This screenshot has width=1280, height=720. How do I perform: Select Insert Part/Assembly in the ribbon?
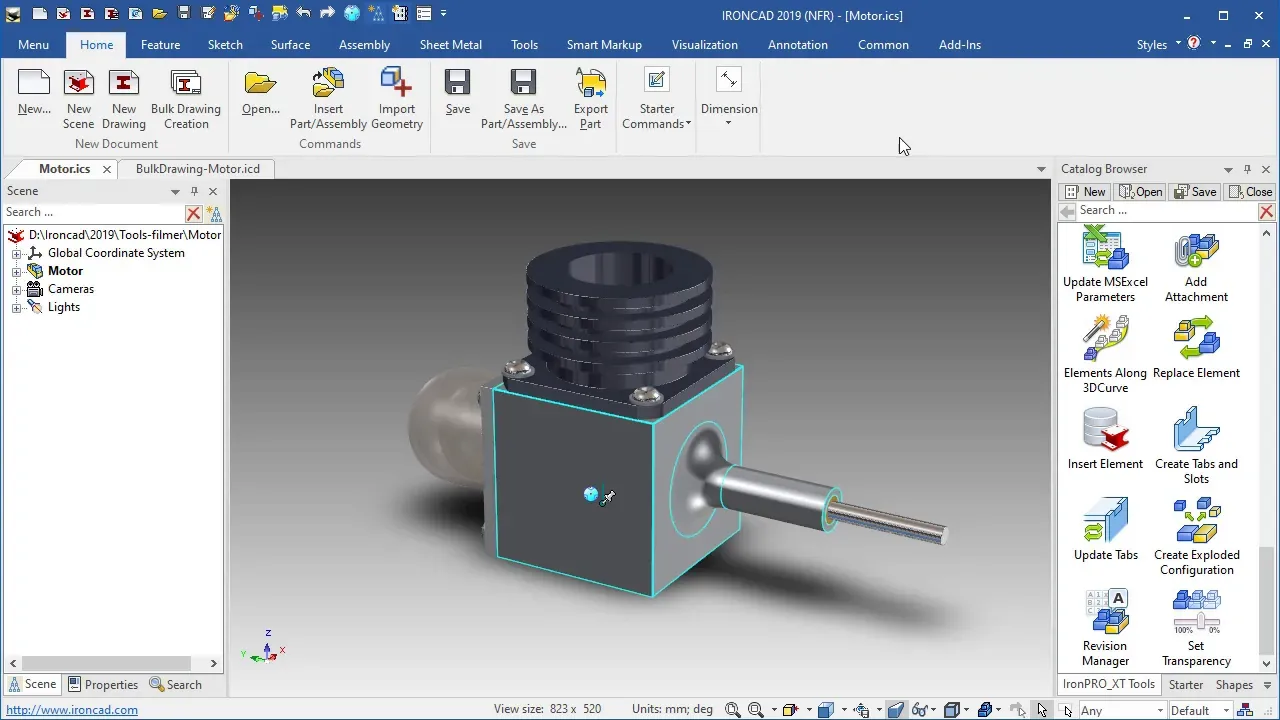(x=328, y=100)
